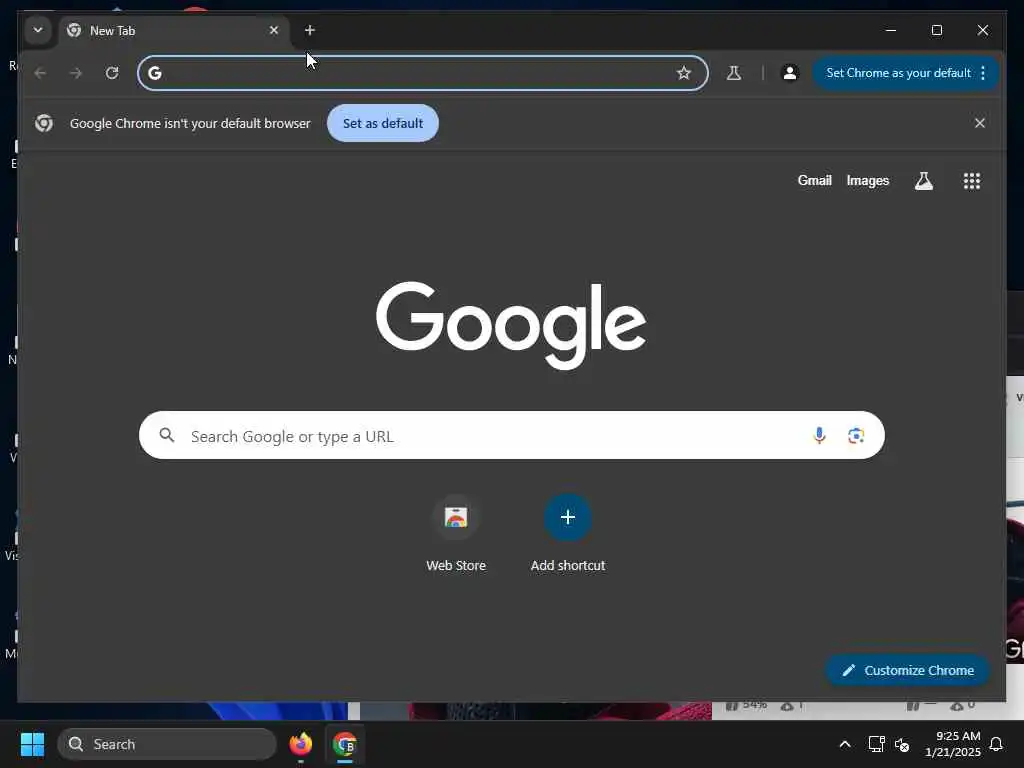Click Set Chrome as your default
1024x768 pixels.
pos(898,73)
